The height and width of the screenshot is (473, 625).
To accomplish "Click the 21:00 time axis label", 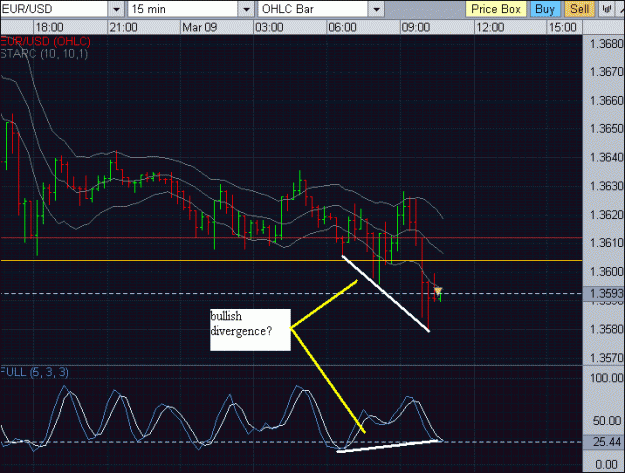I will pos(124,27).
